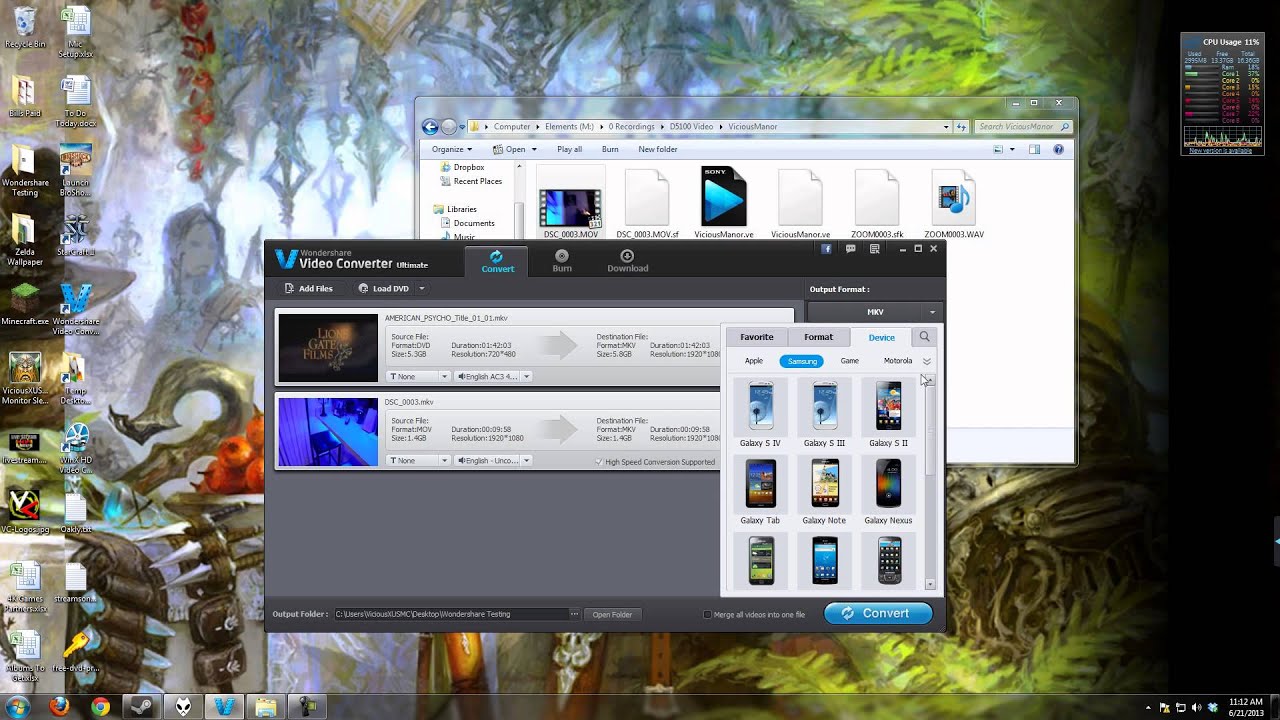Open the Load DVD dropdown arrow

click(x=422, y=289)
